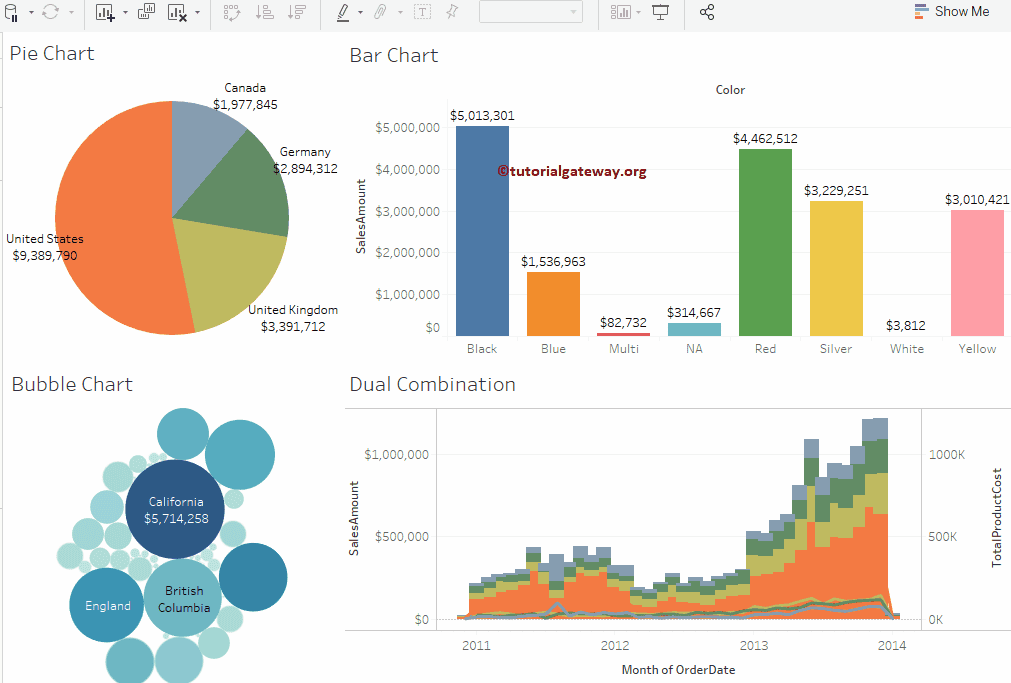This screenshot has height=683, width=1011.
Task: Click the New Worksheet icon
Action: click(105, 12)
